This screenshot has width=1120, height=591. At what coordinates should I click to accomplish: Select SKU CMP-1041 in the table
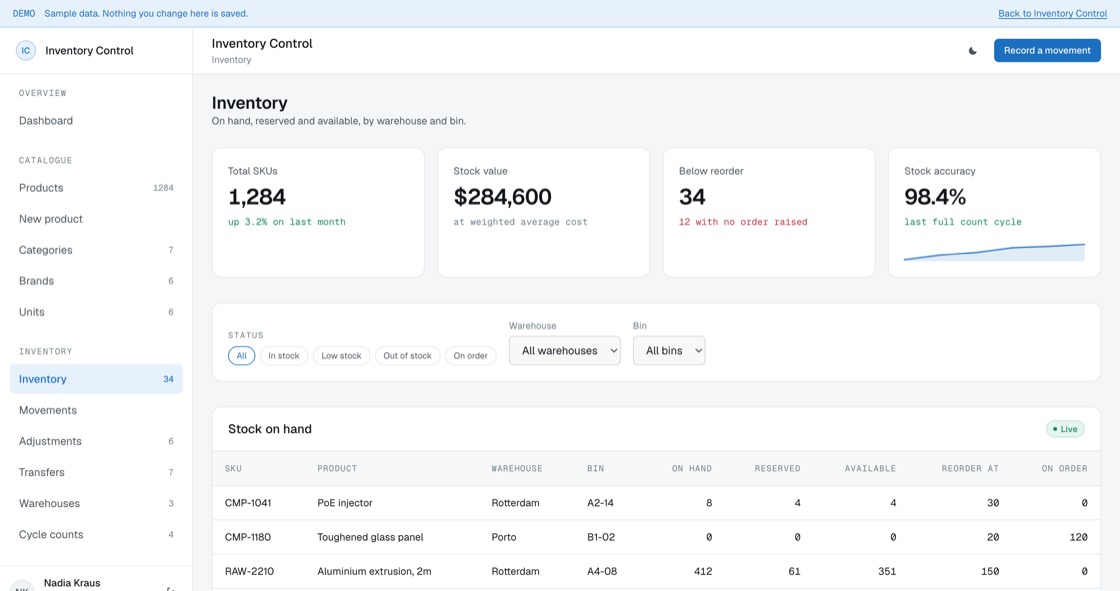248,503
